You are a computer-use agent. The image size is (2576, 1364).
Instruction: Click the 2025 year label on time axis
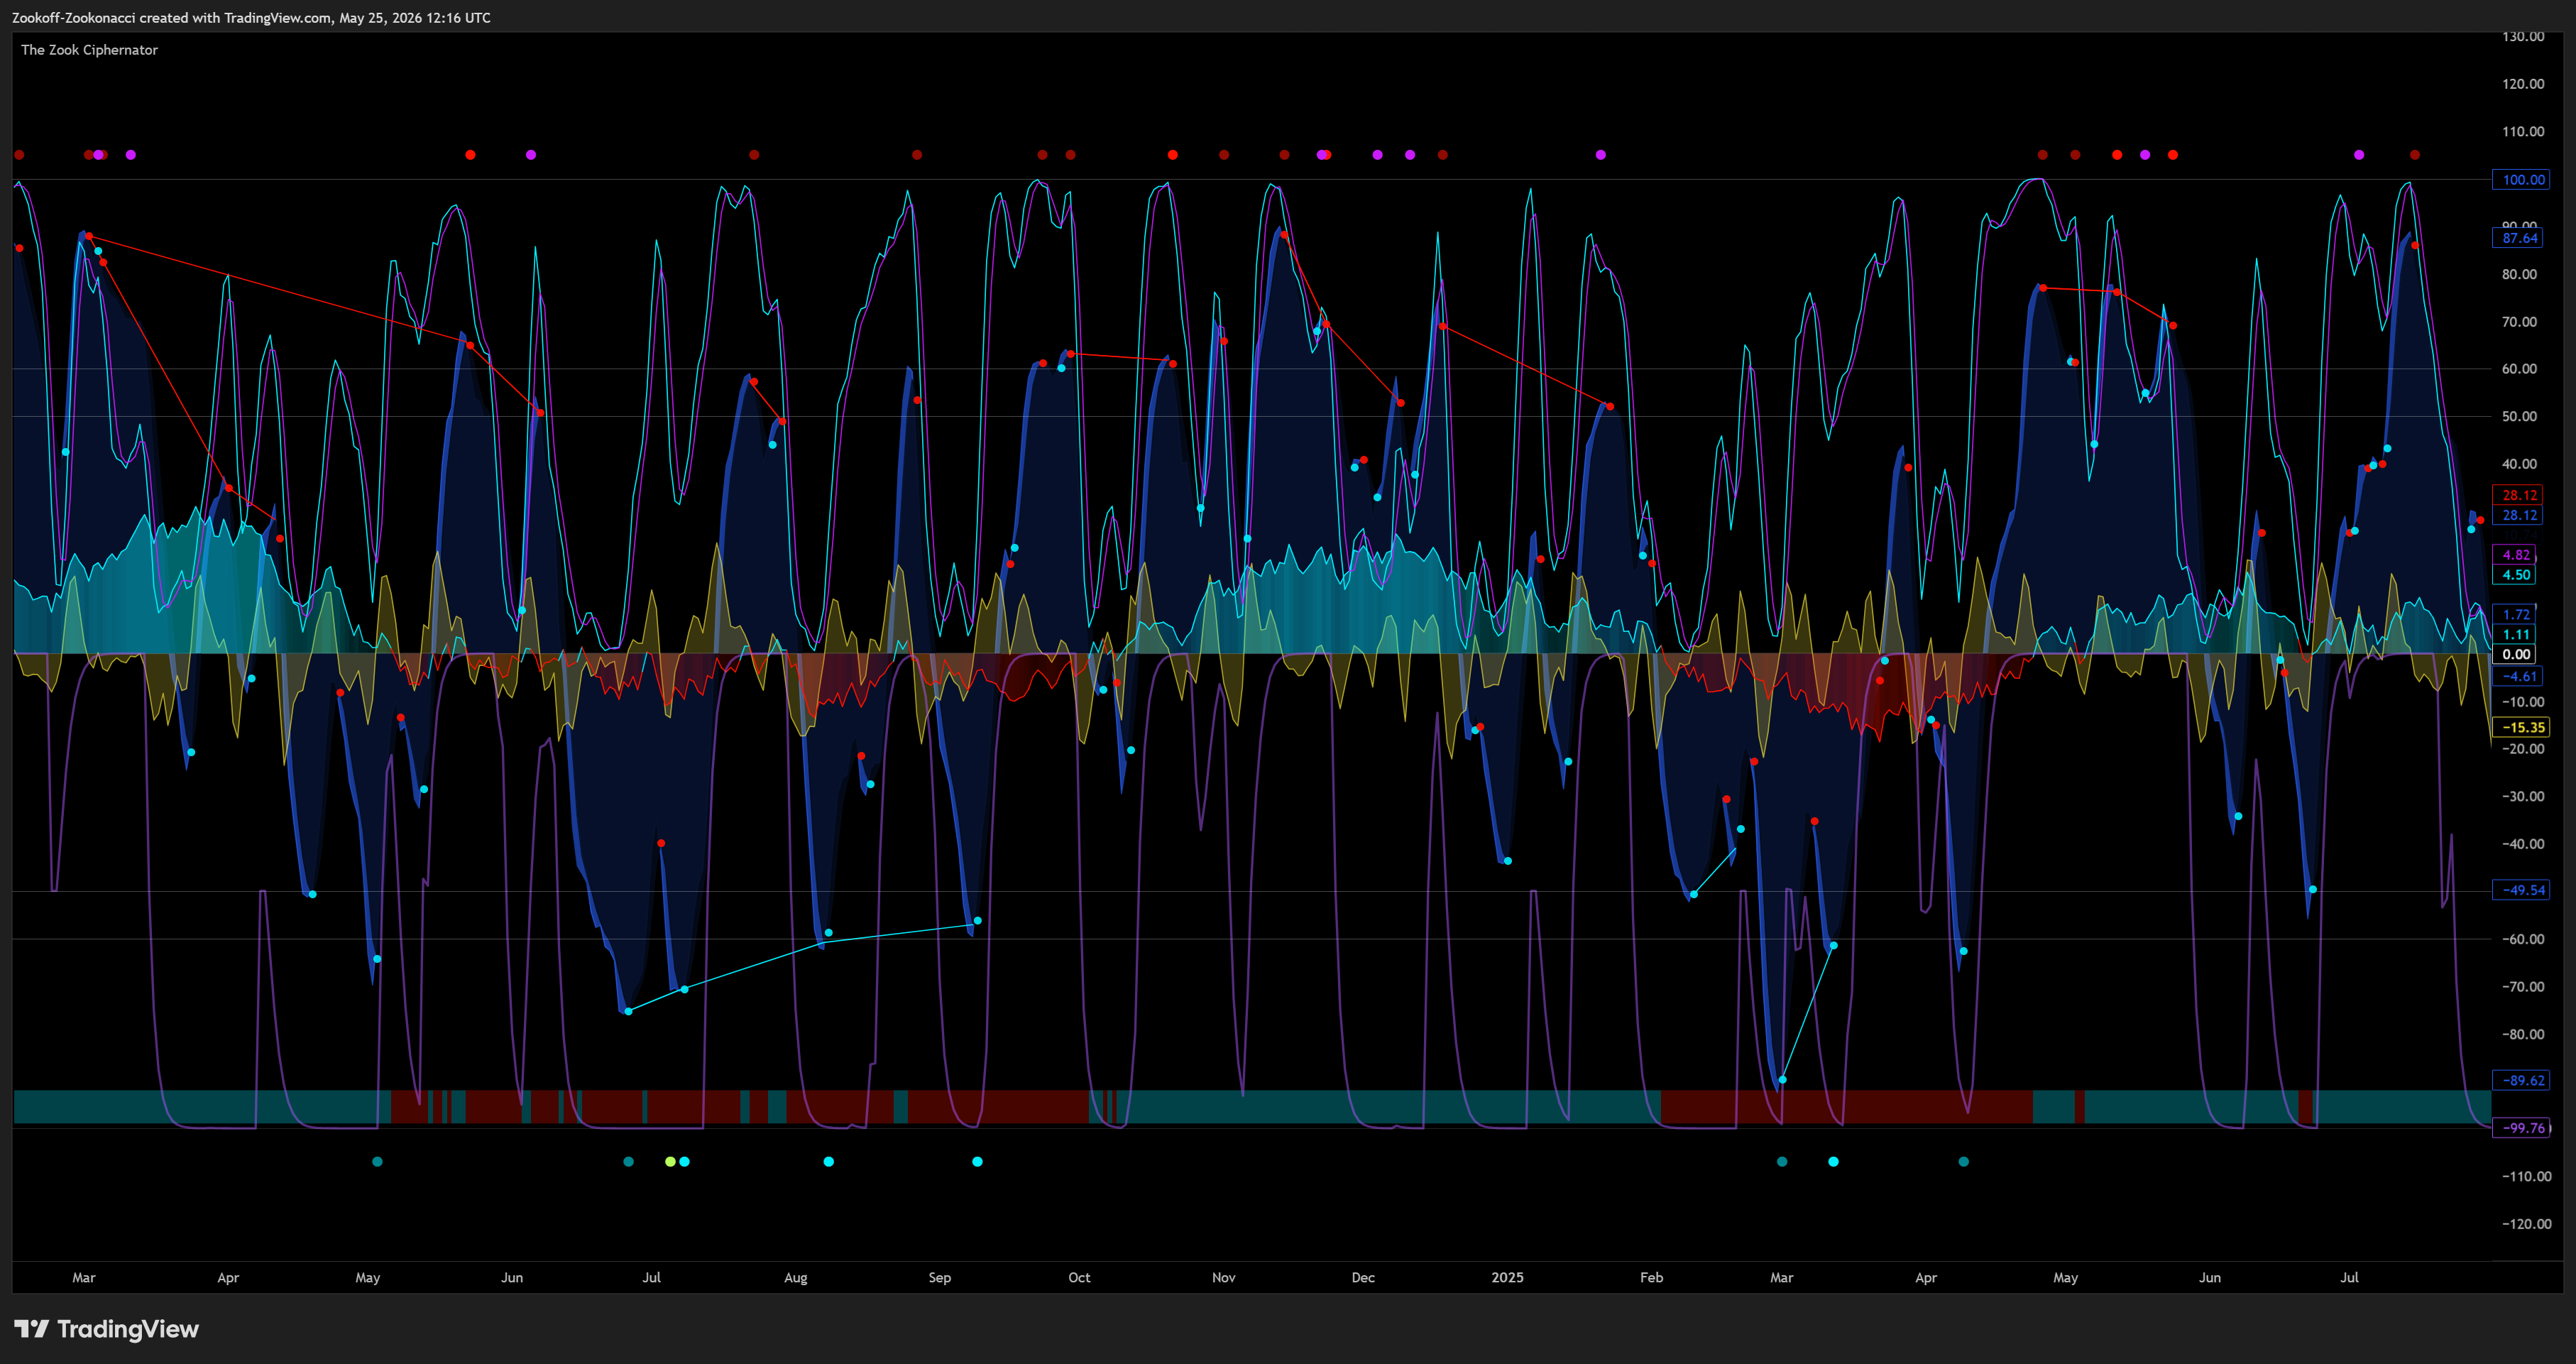click(x=1507, y=1278)
